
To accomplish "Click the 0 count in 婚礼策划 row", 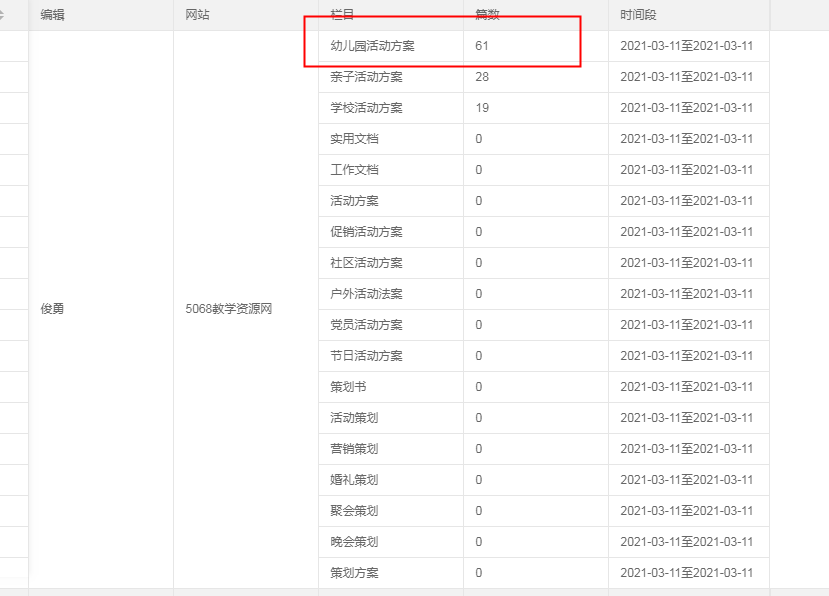I will pos(478,480).
